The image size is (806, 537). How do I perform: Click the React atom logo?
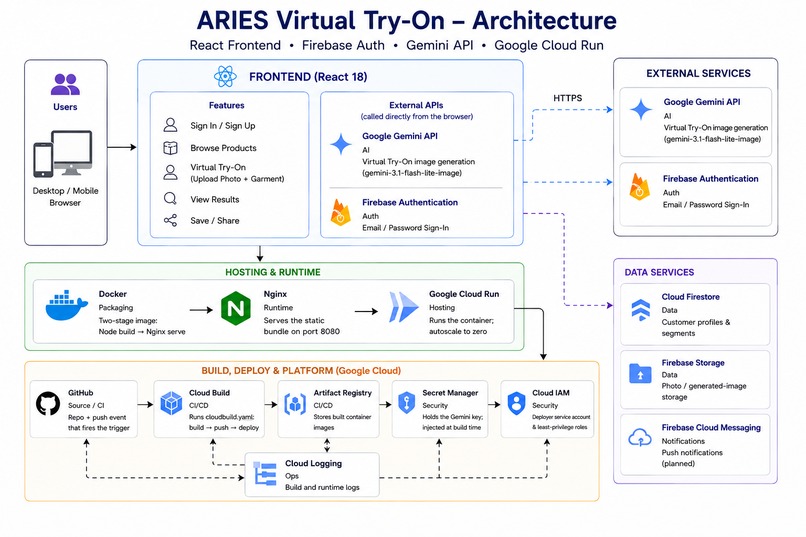225,77
